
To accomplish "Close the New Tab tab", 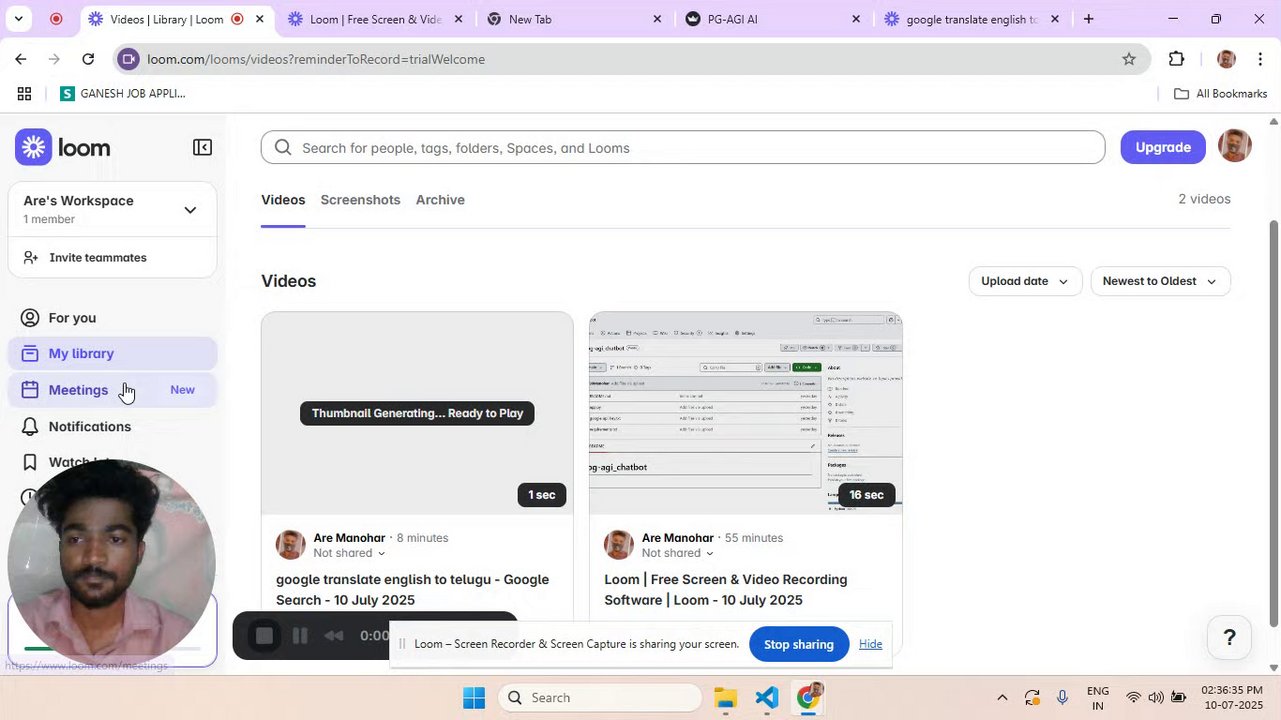I will pos(657,19).
